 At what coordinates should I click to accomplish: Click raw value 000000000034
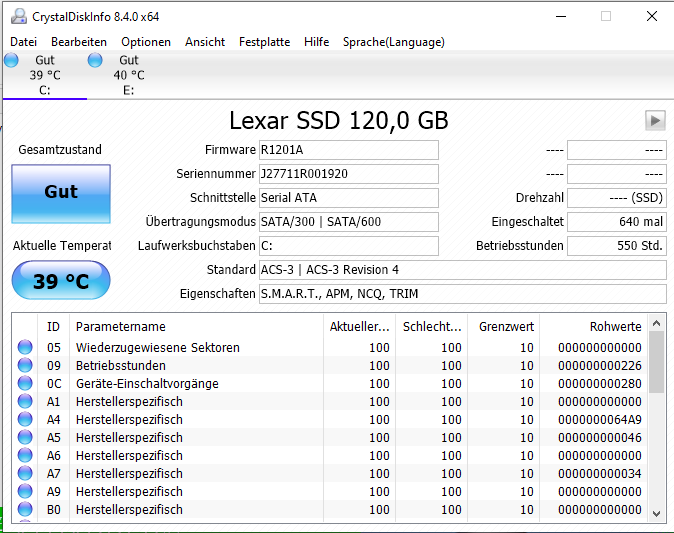point(600,474)
